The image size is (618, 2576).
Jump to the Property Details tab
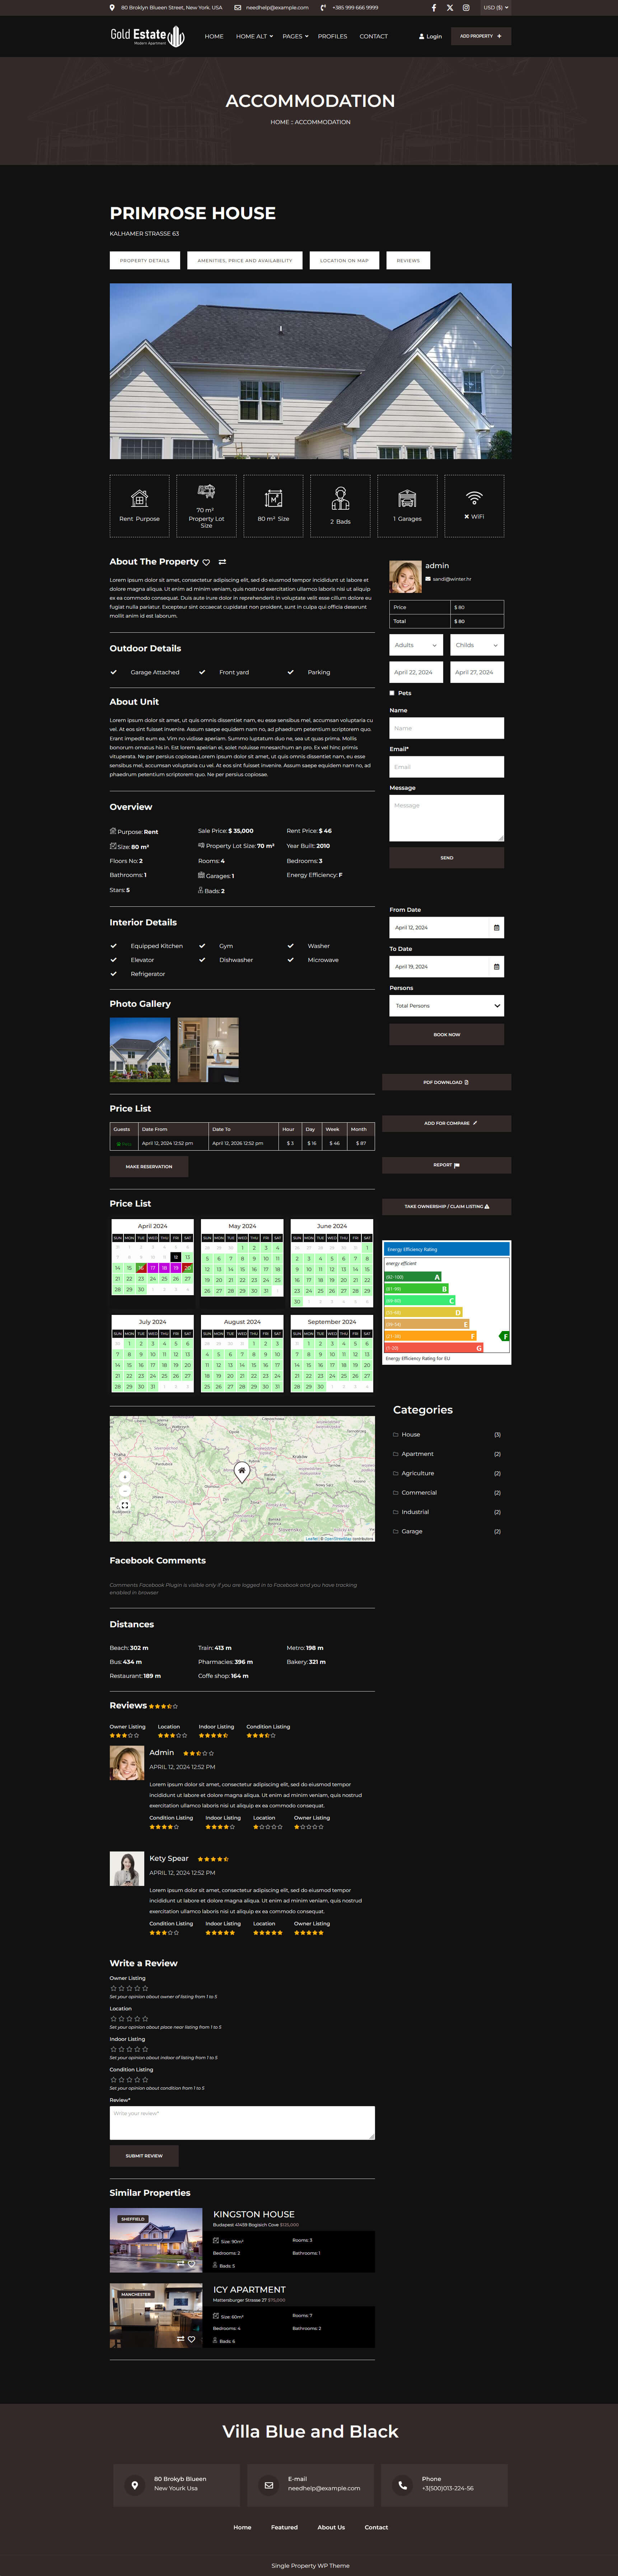click(x=145, y=260)
